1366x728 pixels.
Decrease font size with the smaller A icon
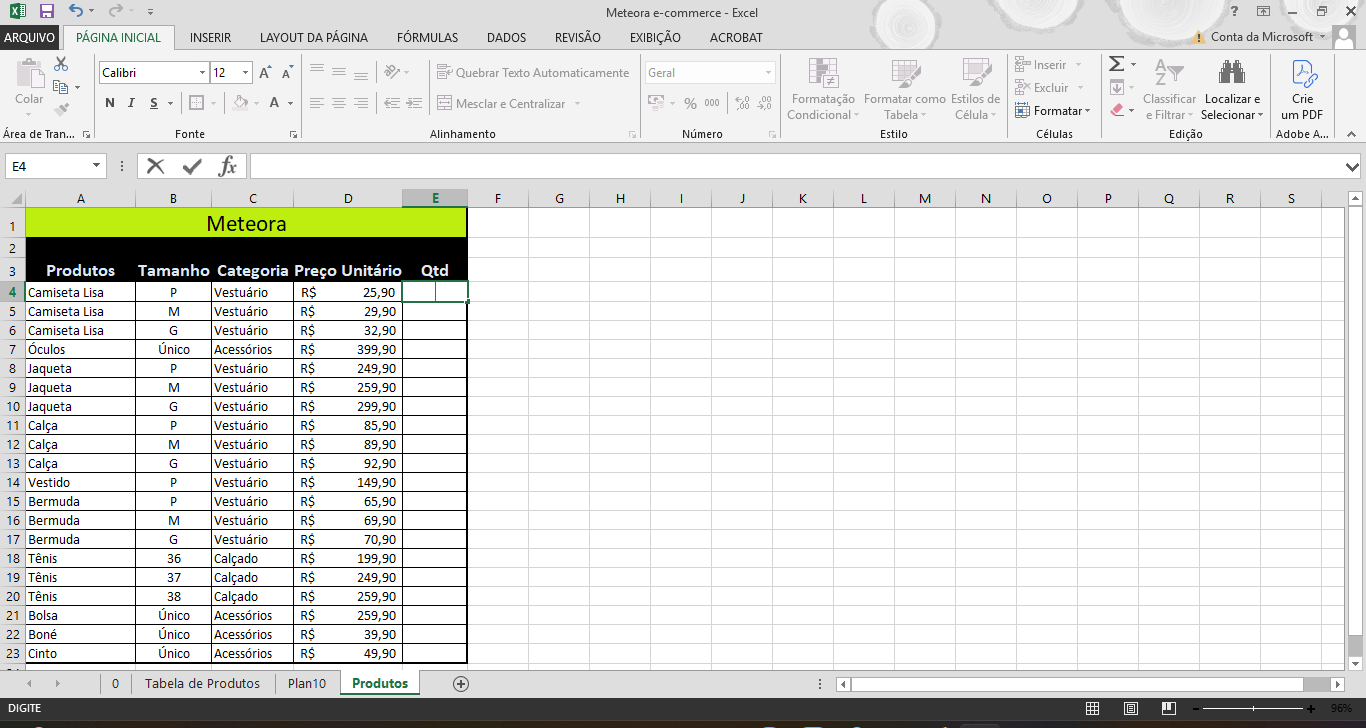click(x=287, y=73)
